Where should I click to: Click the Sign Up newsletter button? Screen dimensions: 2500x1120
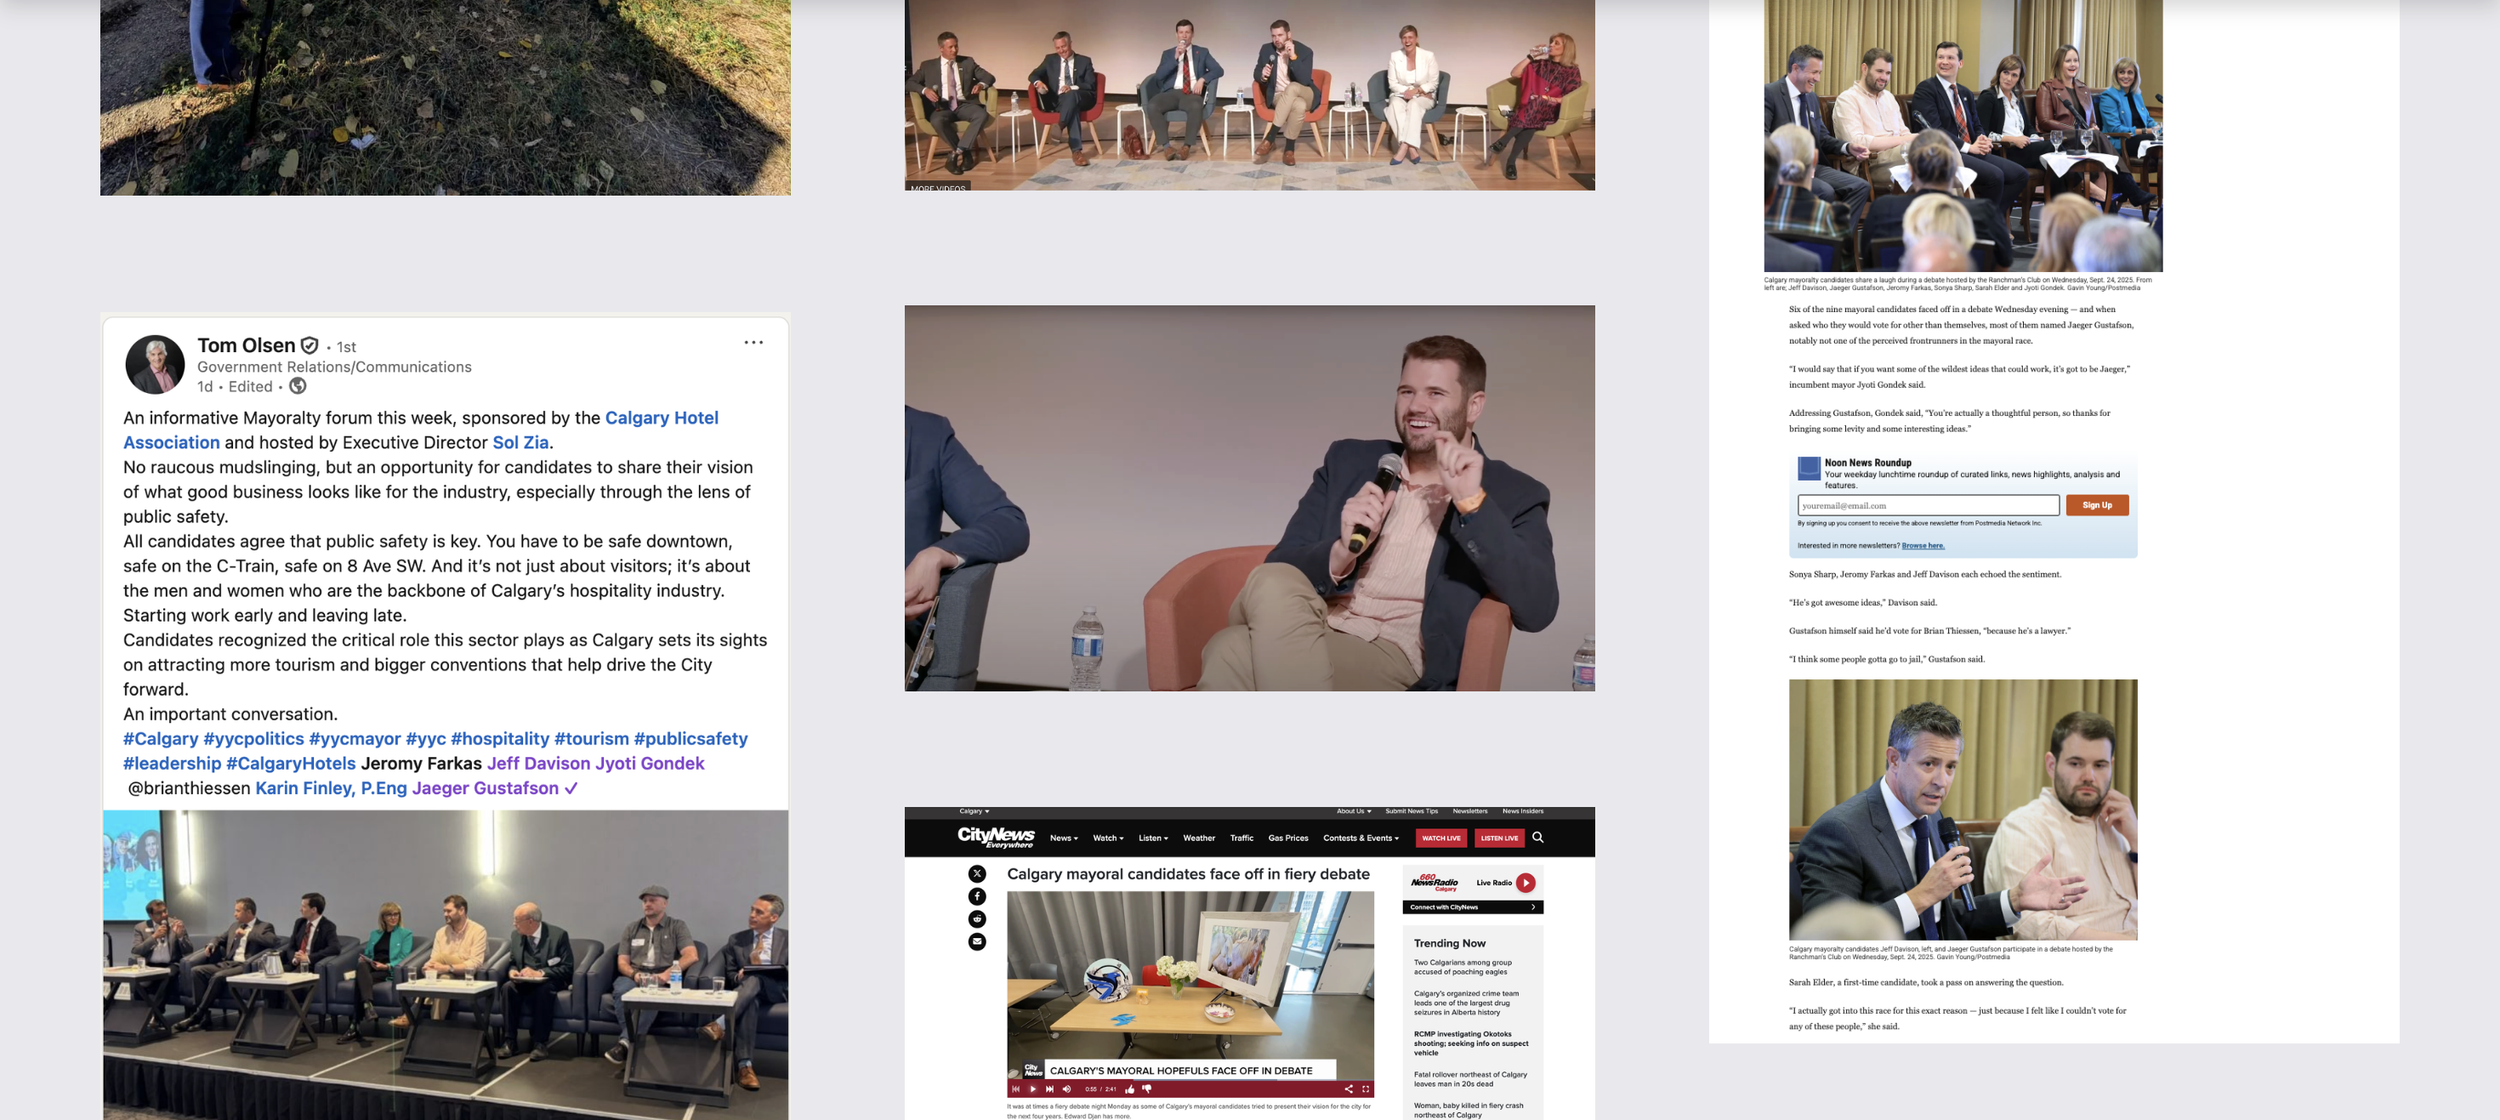2097,505
